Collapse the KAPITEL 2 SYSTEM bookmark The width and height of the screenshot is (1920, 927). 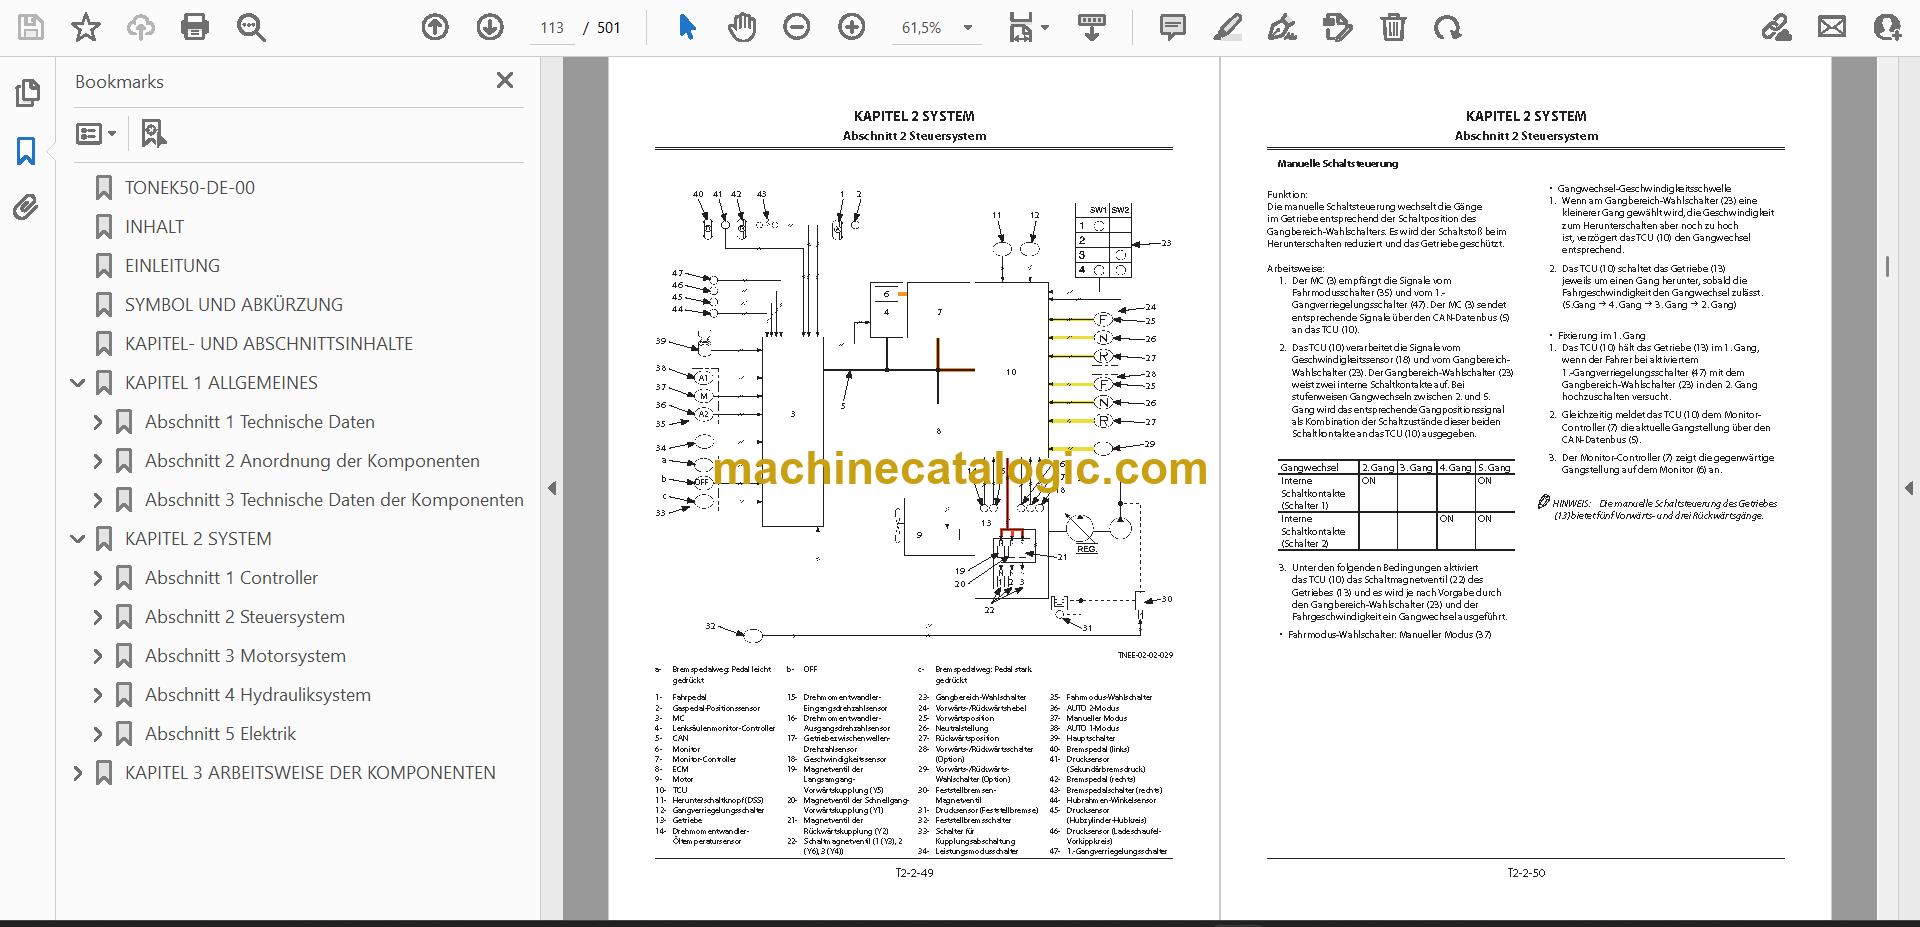tap(78, 539)
